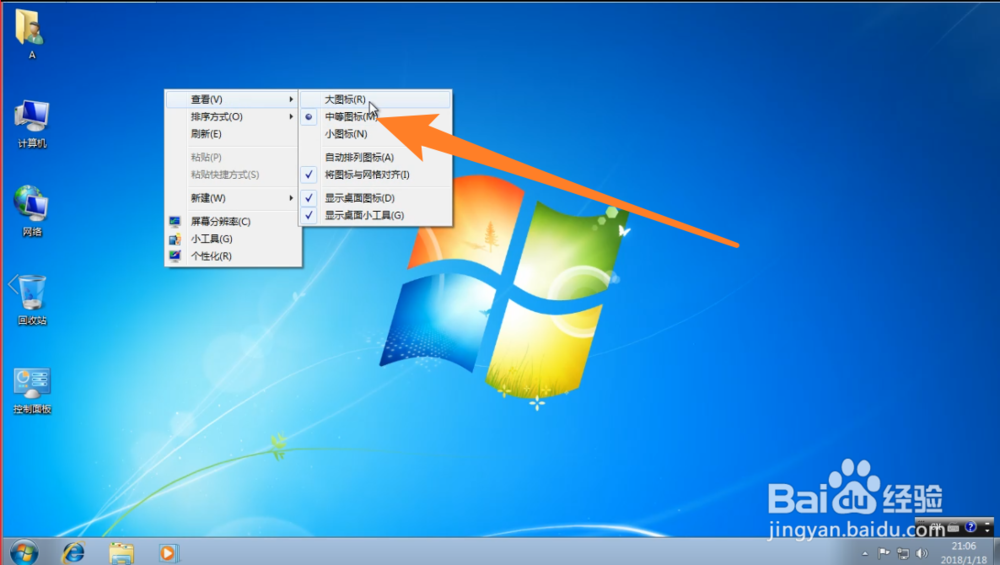This screenshot has width=1000, height=565.
Task: Click the monitor icon beside 屏幕分辨率(C)
Action: click(175, 221)
